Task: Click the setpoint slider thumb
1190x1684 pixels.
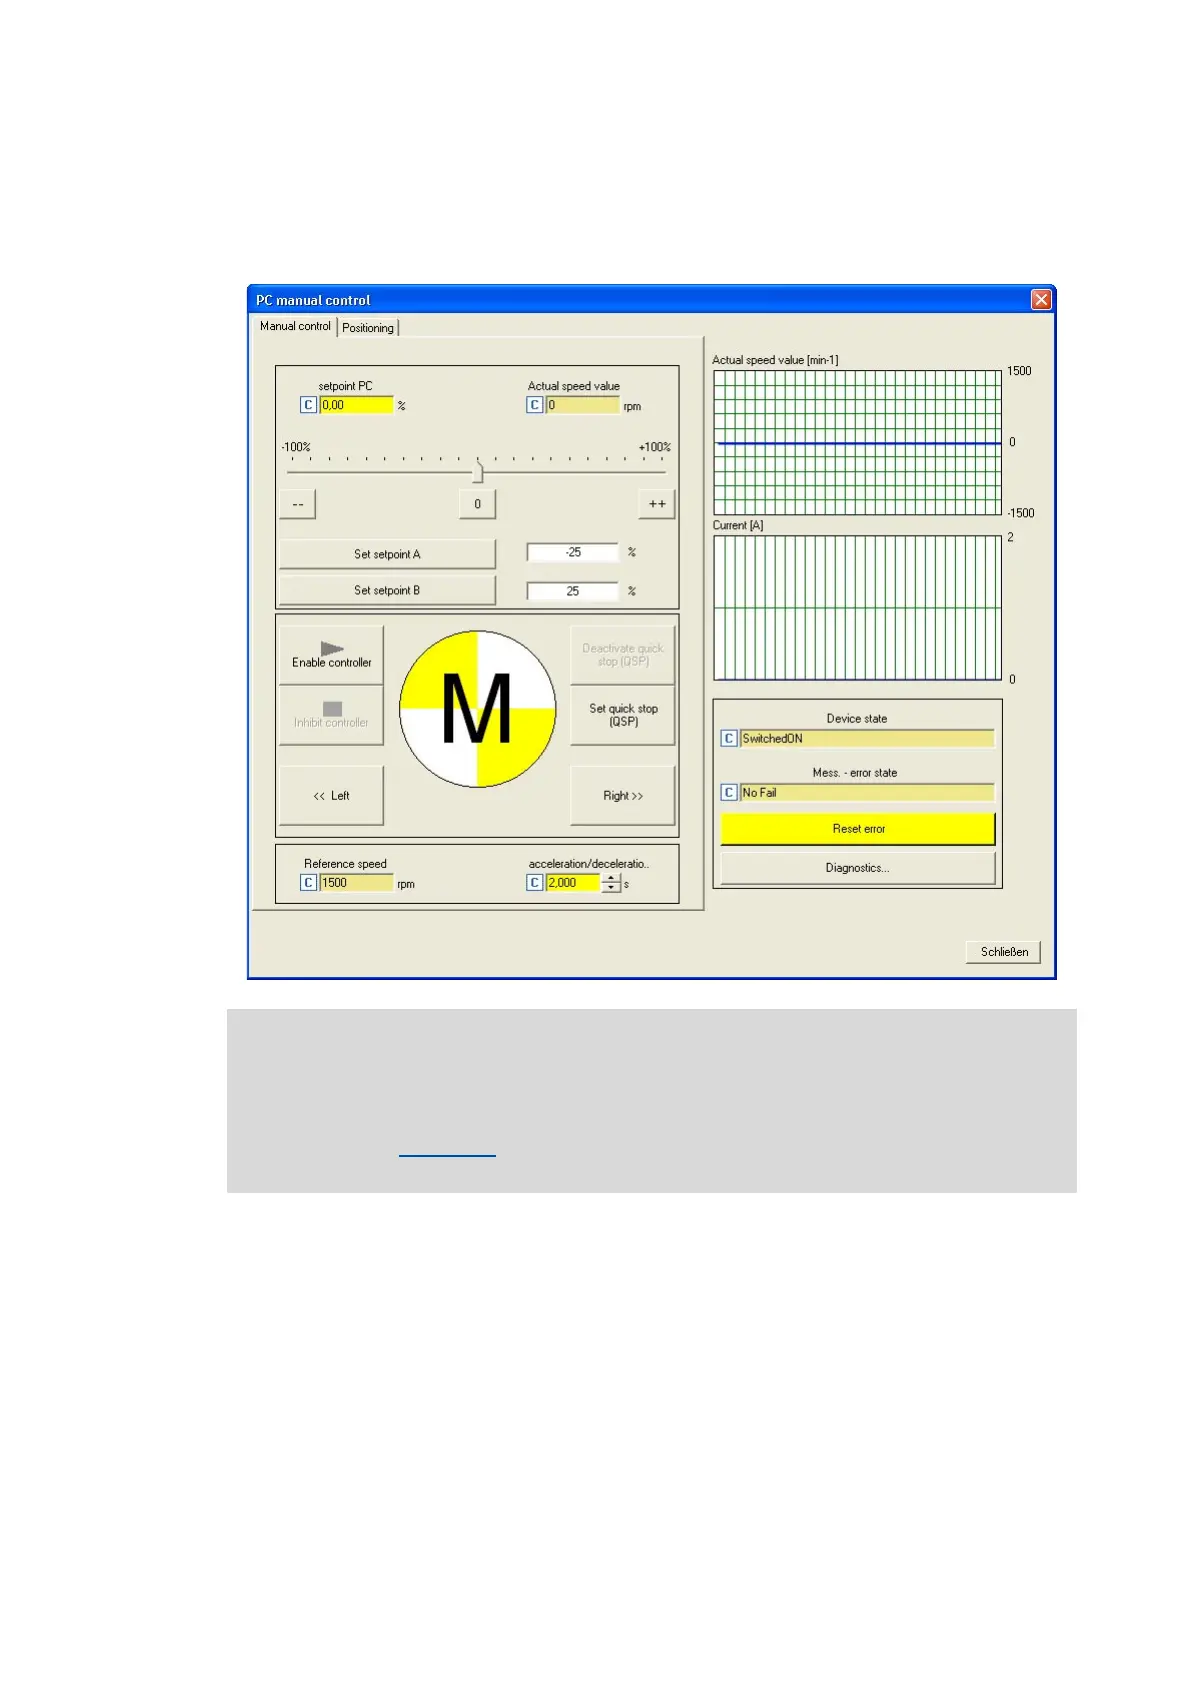Action: pos(478,472)
